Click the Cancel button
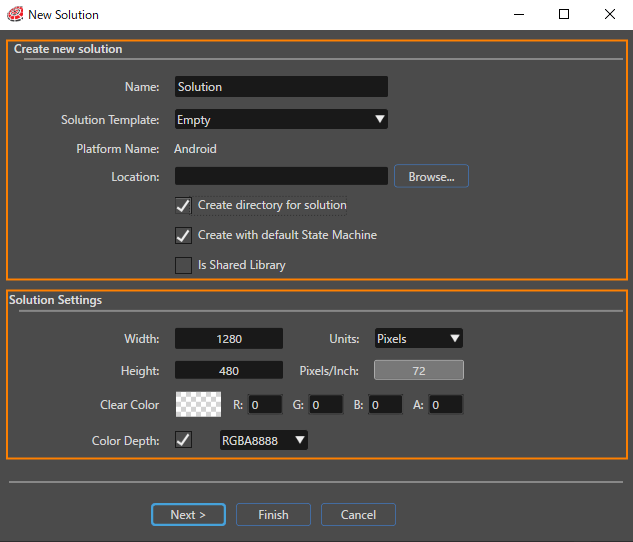Screen dimensions: 633x542 click(x=358, y=515)
